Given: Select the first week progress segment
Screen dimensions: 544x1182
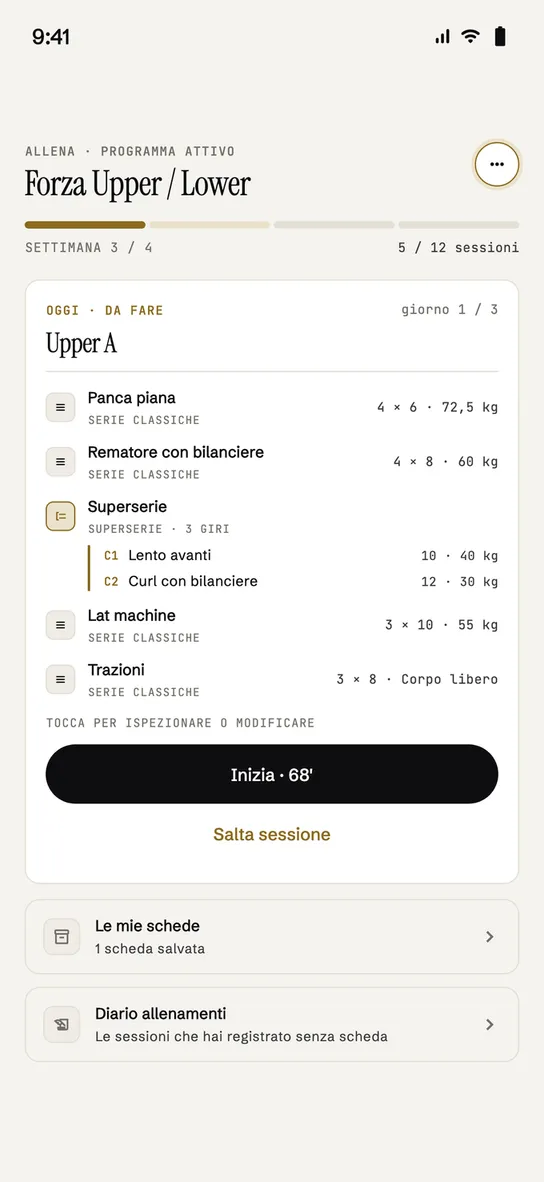Looking at the screenshot, I should [85, 225].
